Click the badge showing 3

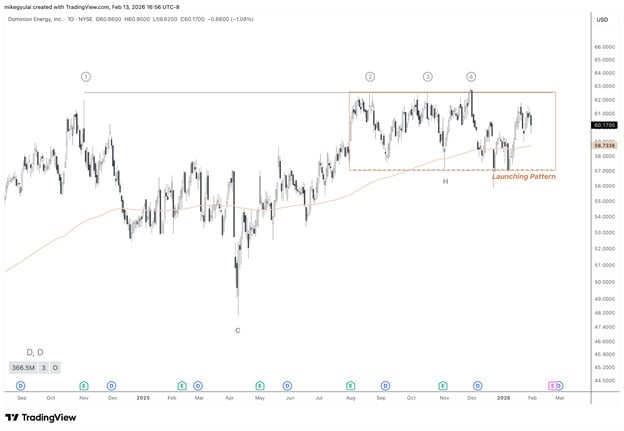click(44, 368)
